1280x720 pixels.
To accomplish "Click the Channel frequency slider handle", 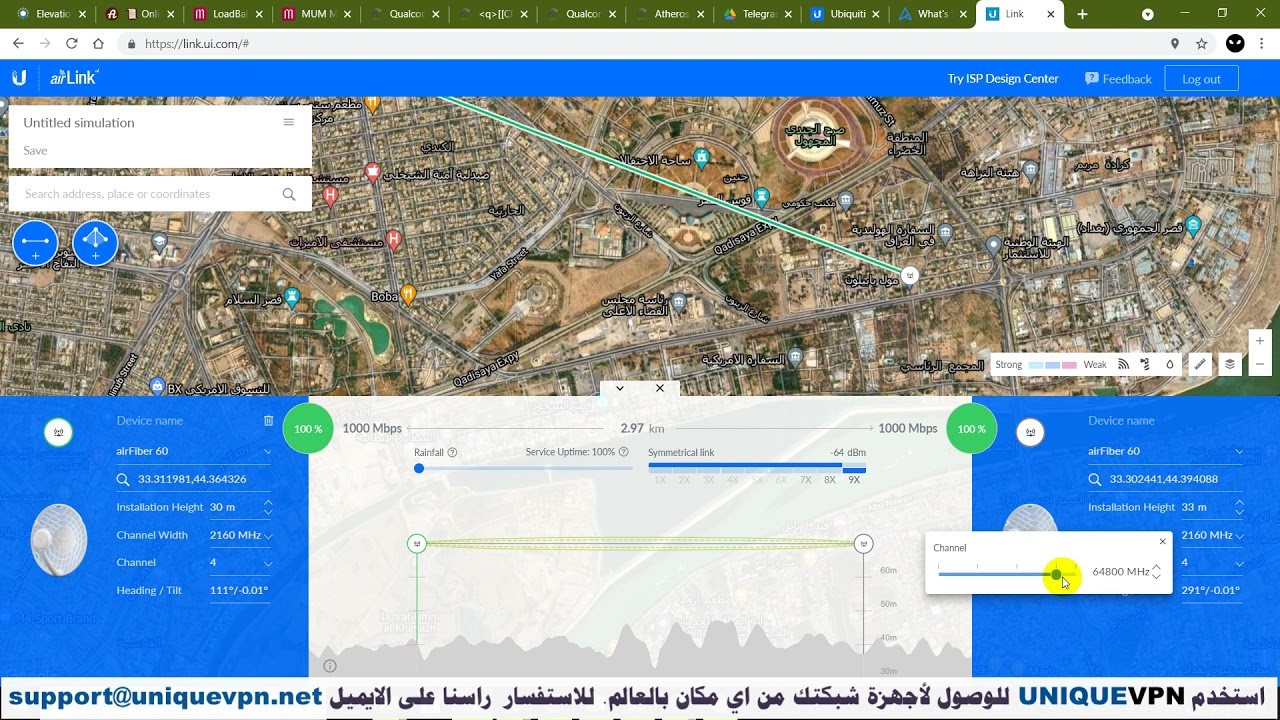I will click(1057, 574).
